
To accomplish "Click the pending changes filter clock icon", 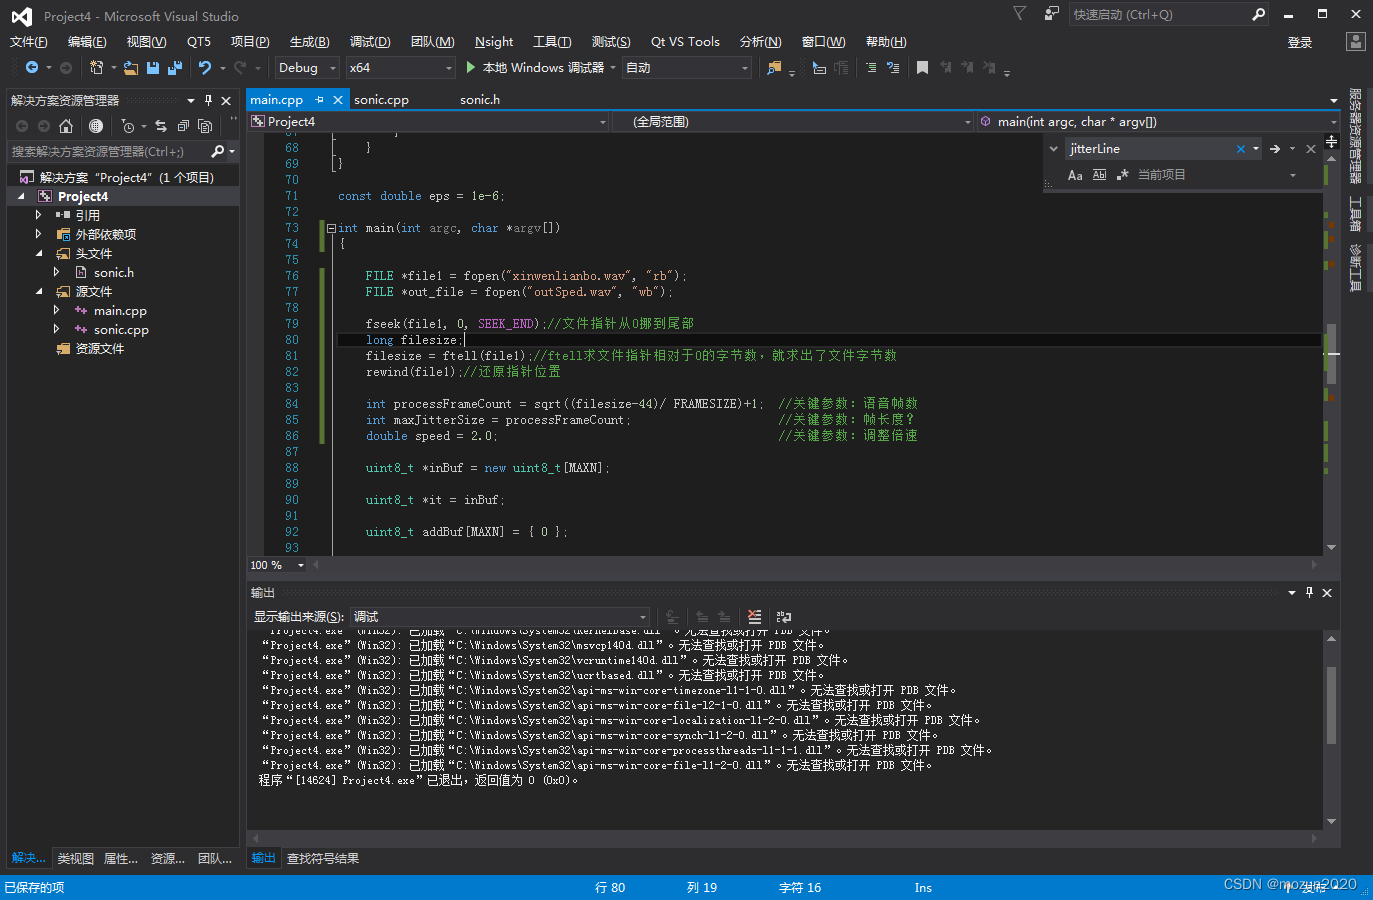I will click(x=127, y=126).
